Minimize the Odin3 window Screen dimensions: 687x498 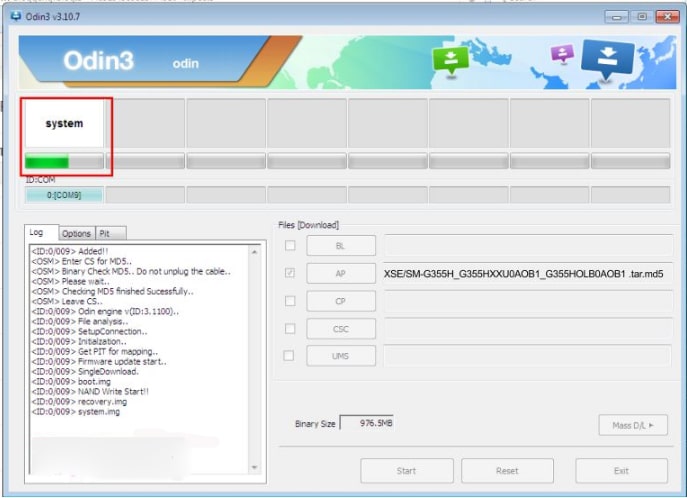click(617, 17)
